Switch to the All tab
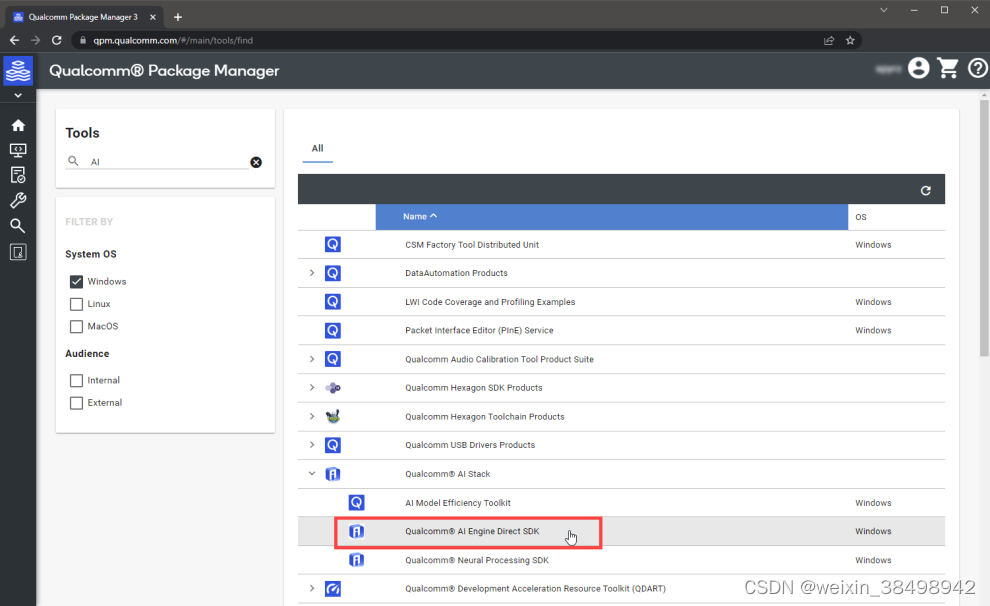 point(317,148)
